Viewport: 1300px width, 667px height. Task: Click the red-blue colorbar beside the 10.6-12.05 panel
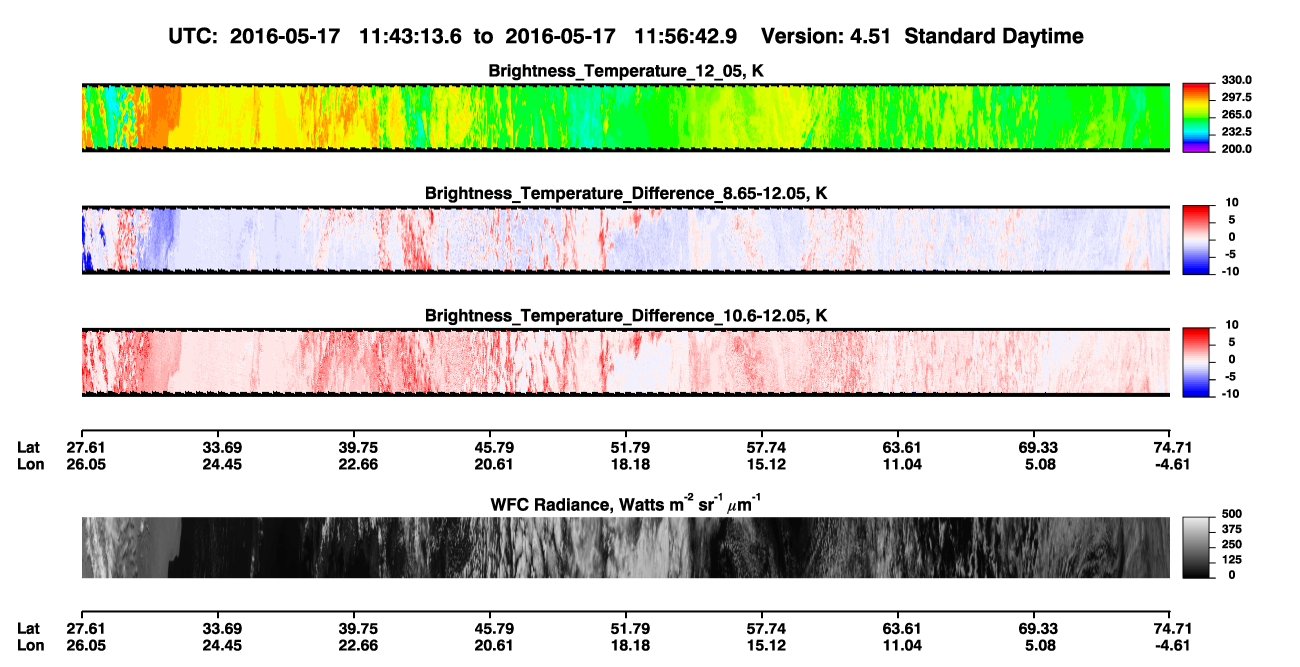coord(1198,362)
